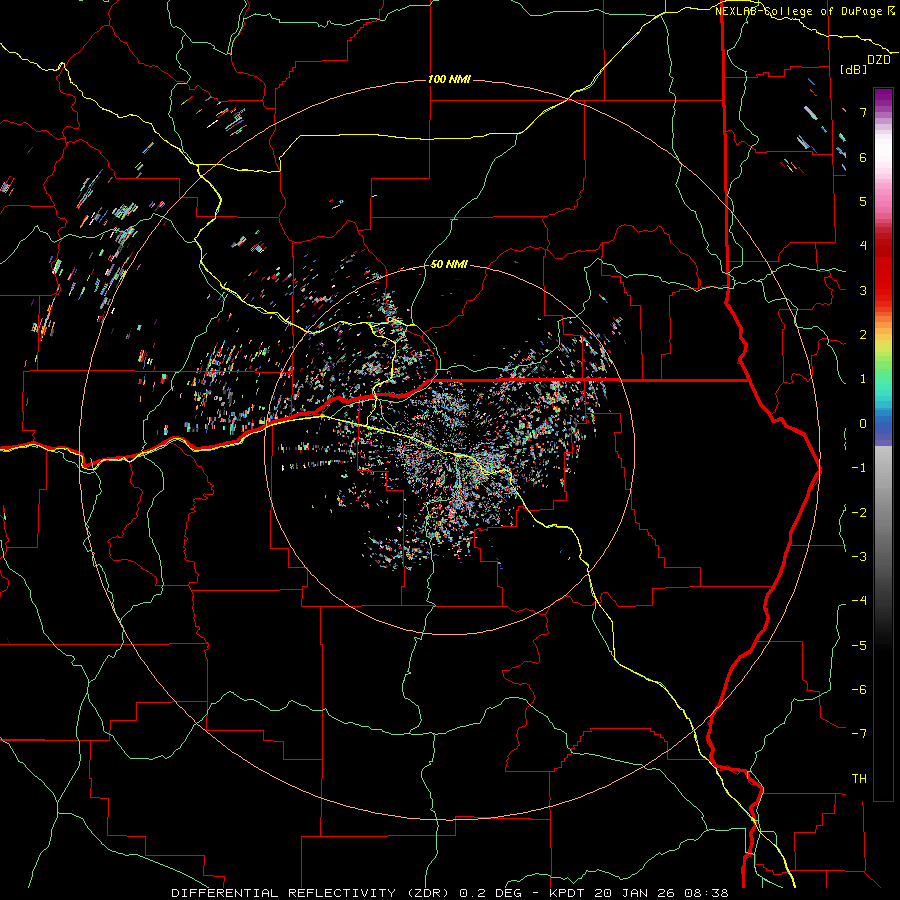Click the 6 value on the dB scale

(x=863, y=157)
